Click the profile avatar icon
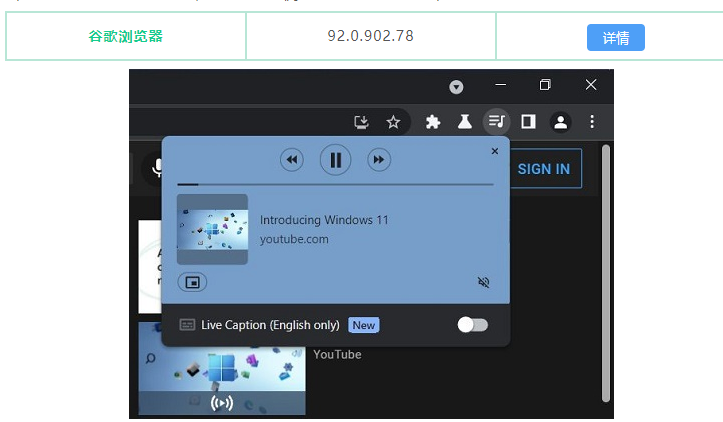This screenshot has height=422, width=723. point(560,122)
